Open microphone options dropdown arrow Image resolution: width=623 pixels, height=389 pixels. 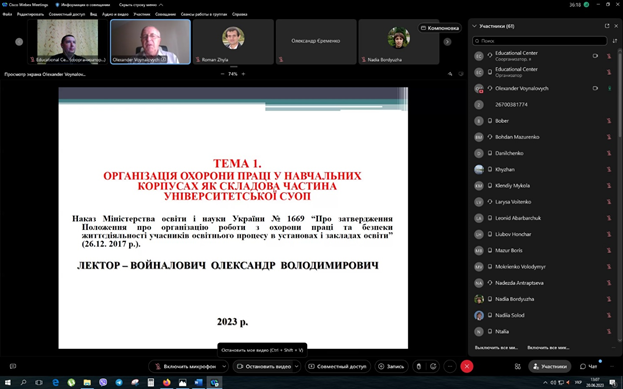(x=224, y=366)
